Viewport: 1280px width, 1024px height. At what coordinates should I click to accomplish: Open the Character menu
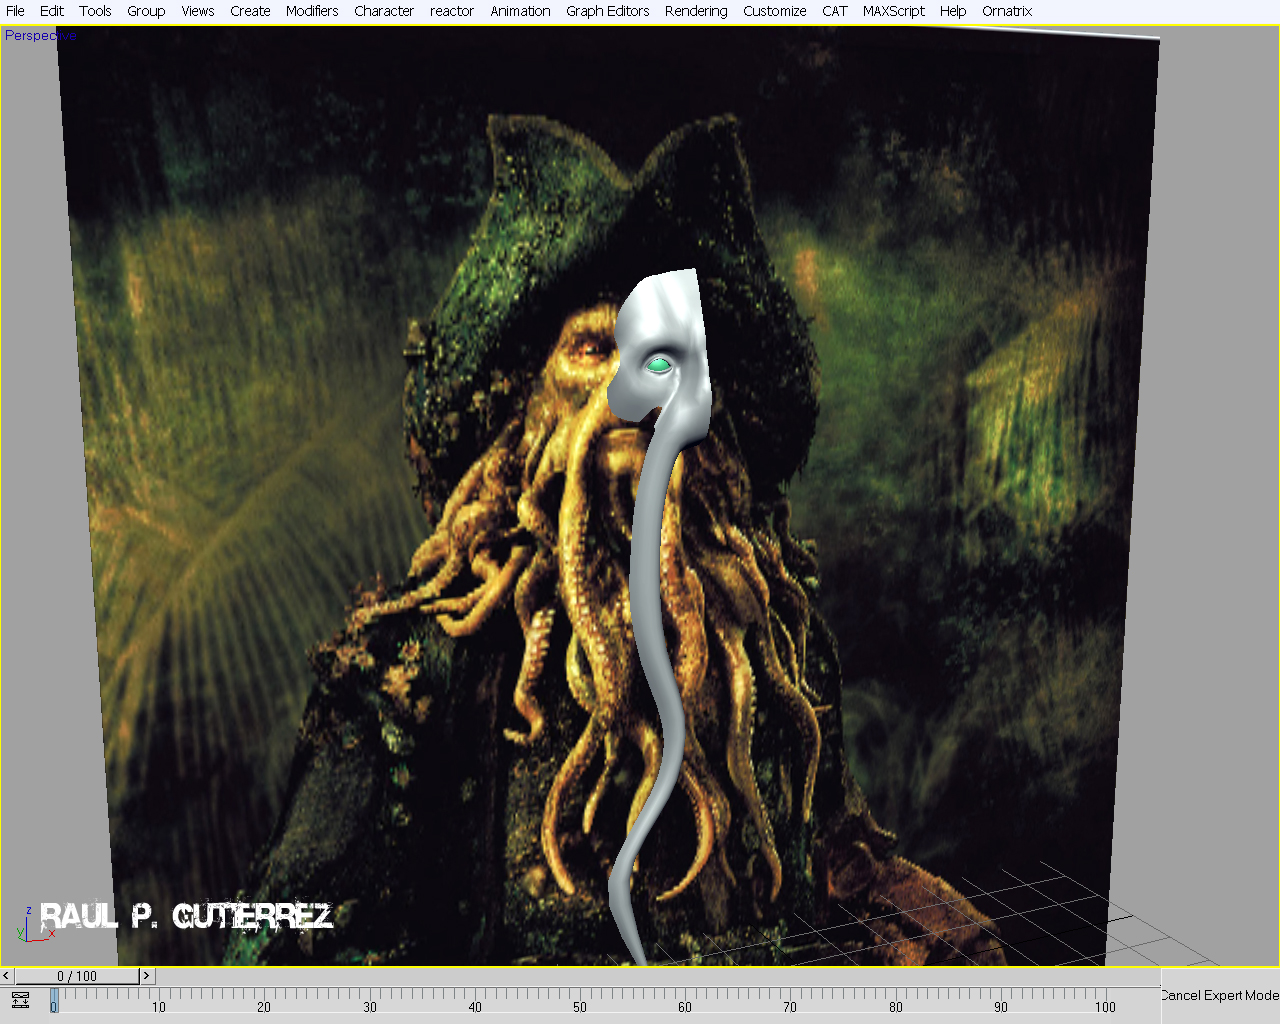click(384, 11)
